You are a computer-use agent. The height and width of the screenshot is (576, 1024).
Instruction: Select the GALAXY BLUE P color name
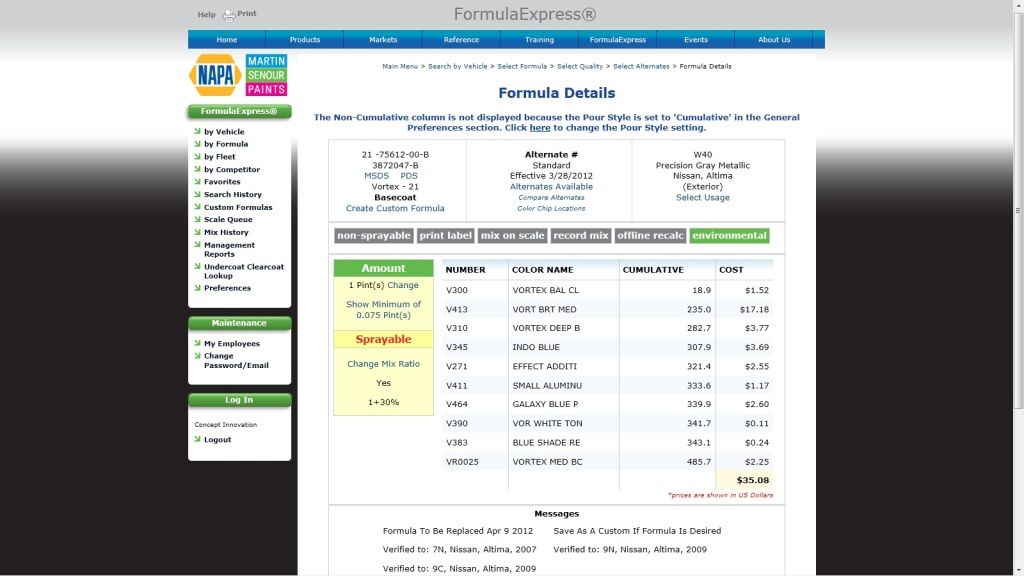(x=545, y=404)
